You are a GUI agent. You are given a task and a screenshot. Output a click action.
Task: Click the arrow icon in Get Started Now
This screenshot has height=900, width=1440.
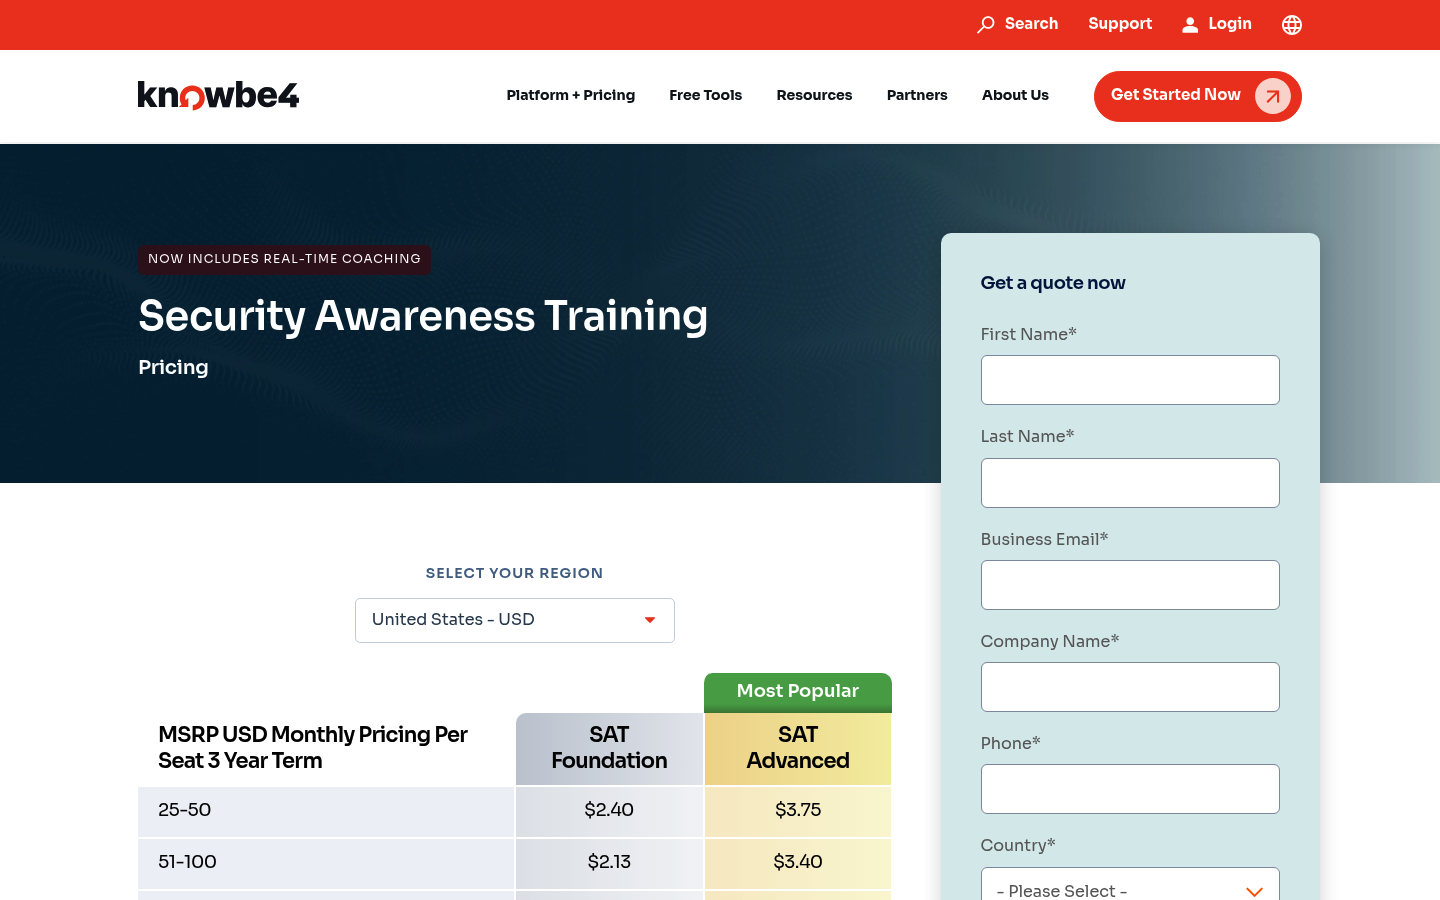(1273, 96)
